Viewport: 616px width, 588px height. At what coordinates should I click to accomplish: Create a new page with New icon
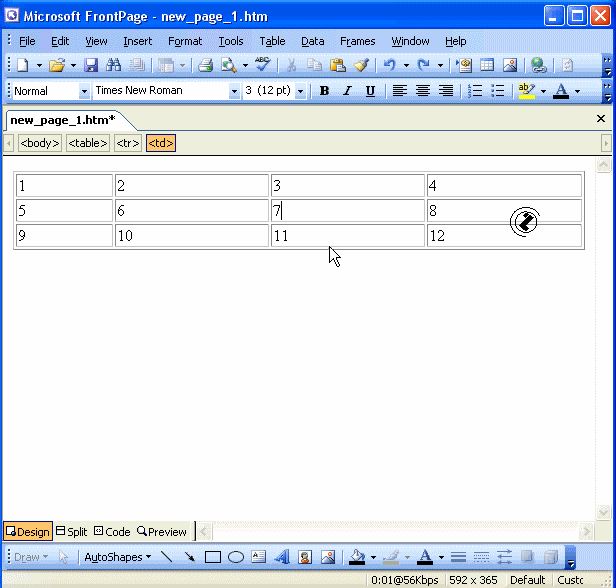coord(23,65)
